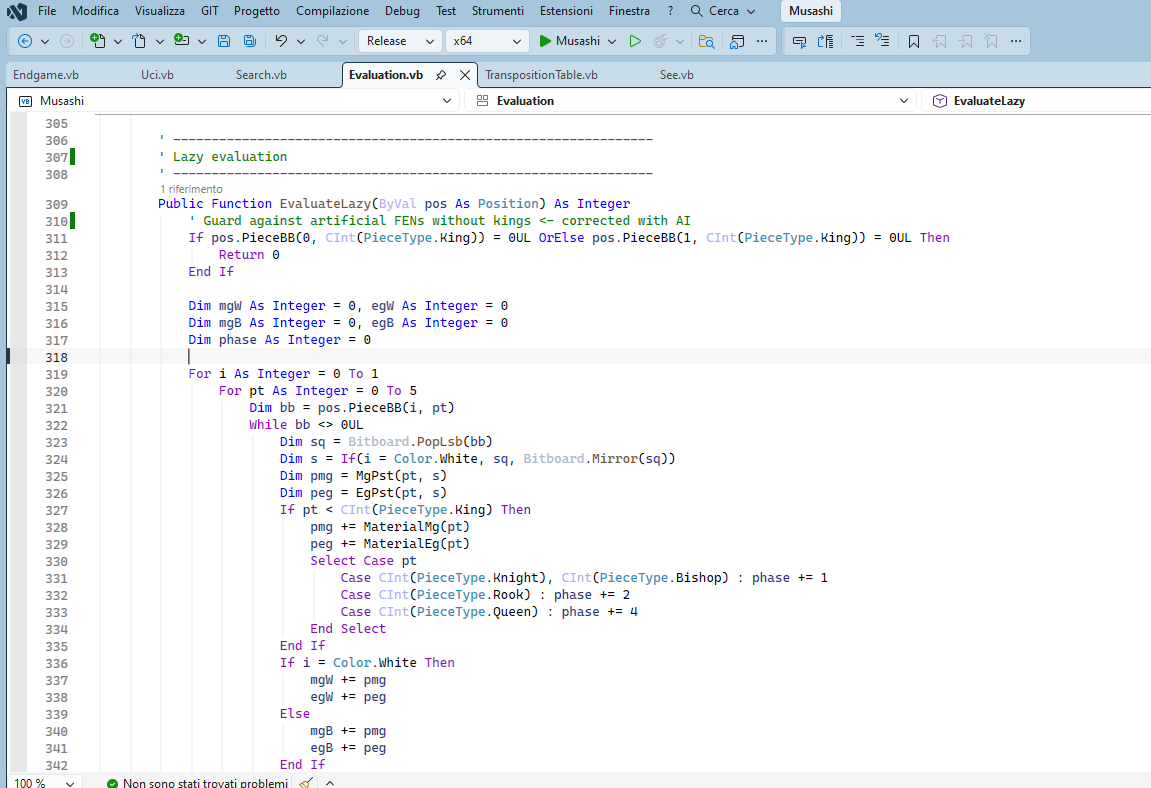Click the Musashi solution name button in title bar
This screenshot has width=1151, height=788.
click(810, 11)
